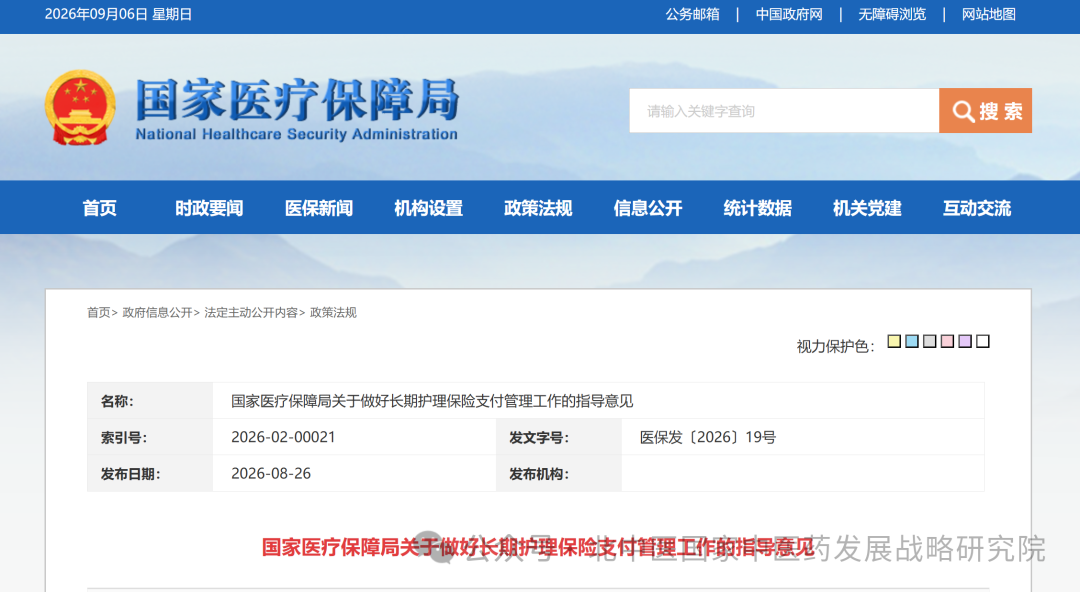Image resolution: width=1080 pixels, height=592 pixels.
Task: Click the date 2026年09月06日 星期日
Action: tap(118, 14)
